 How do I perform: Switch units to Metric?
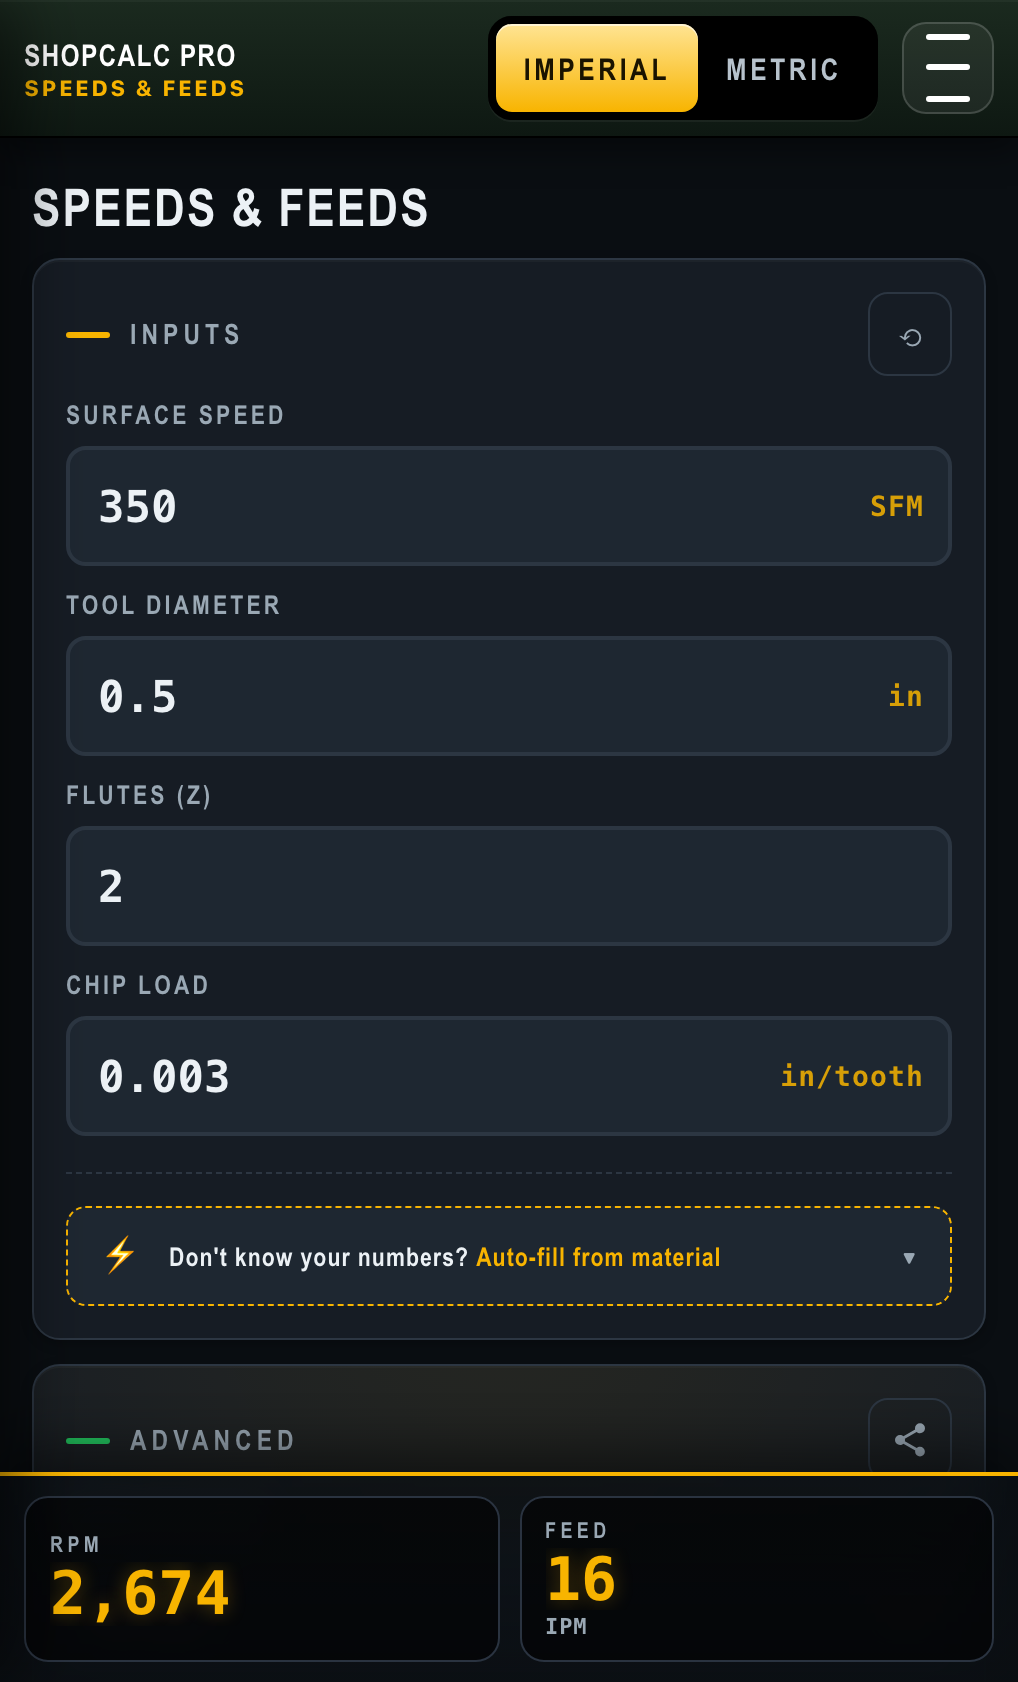click(x=782, y=69)
